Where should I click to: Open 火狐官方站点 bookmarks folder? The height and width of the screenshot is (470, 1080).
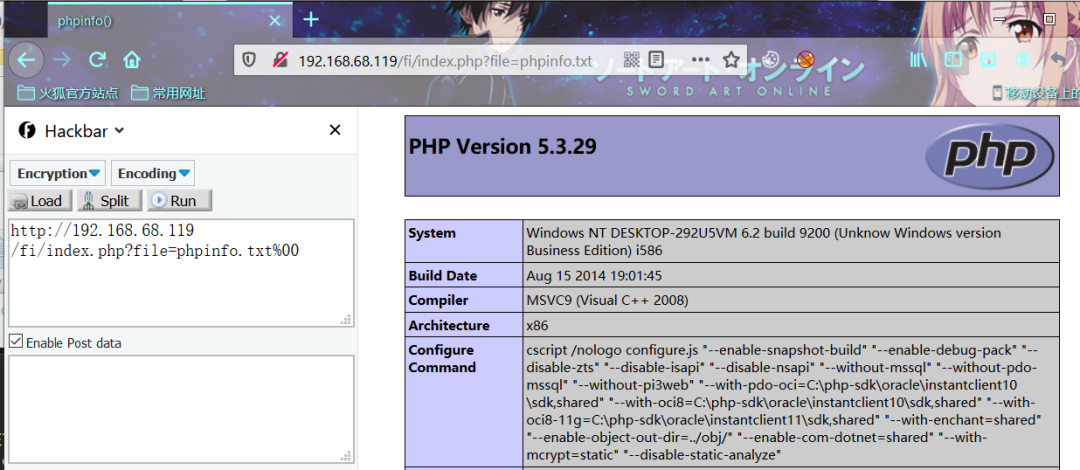click(x=67, y=93)
